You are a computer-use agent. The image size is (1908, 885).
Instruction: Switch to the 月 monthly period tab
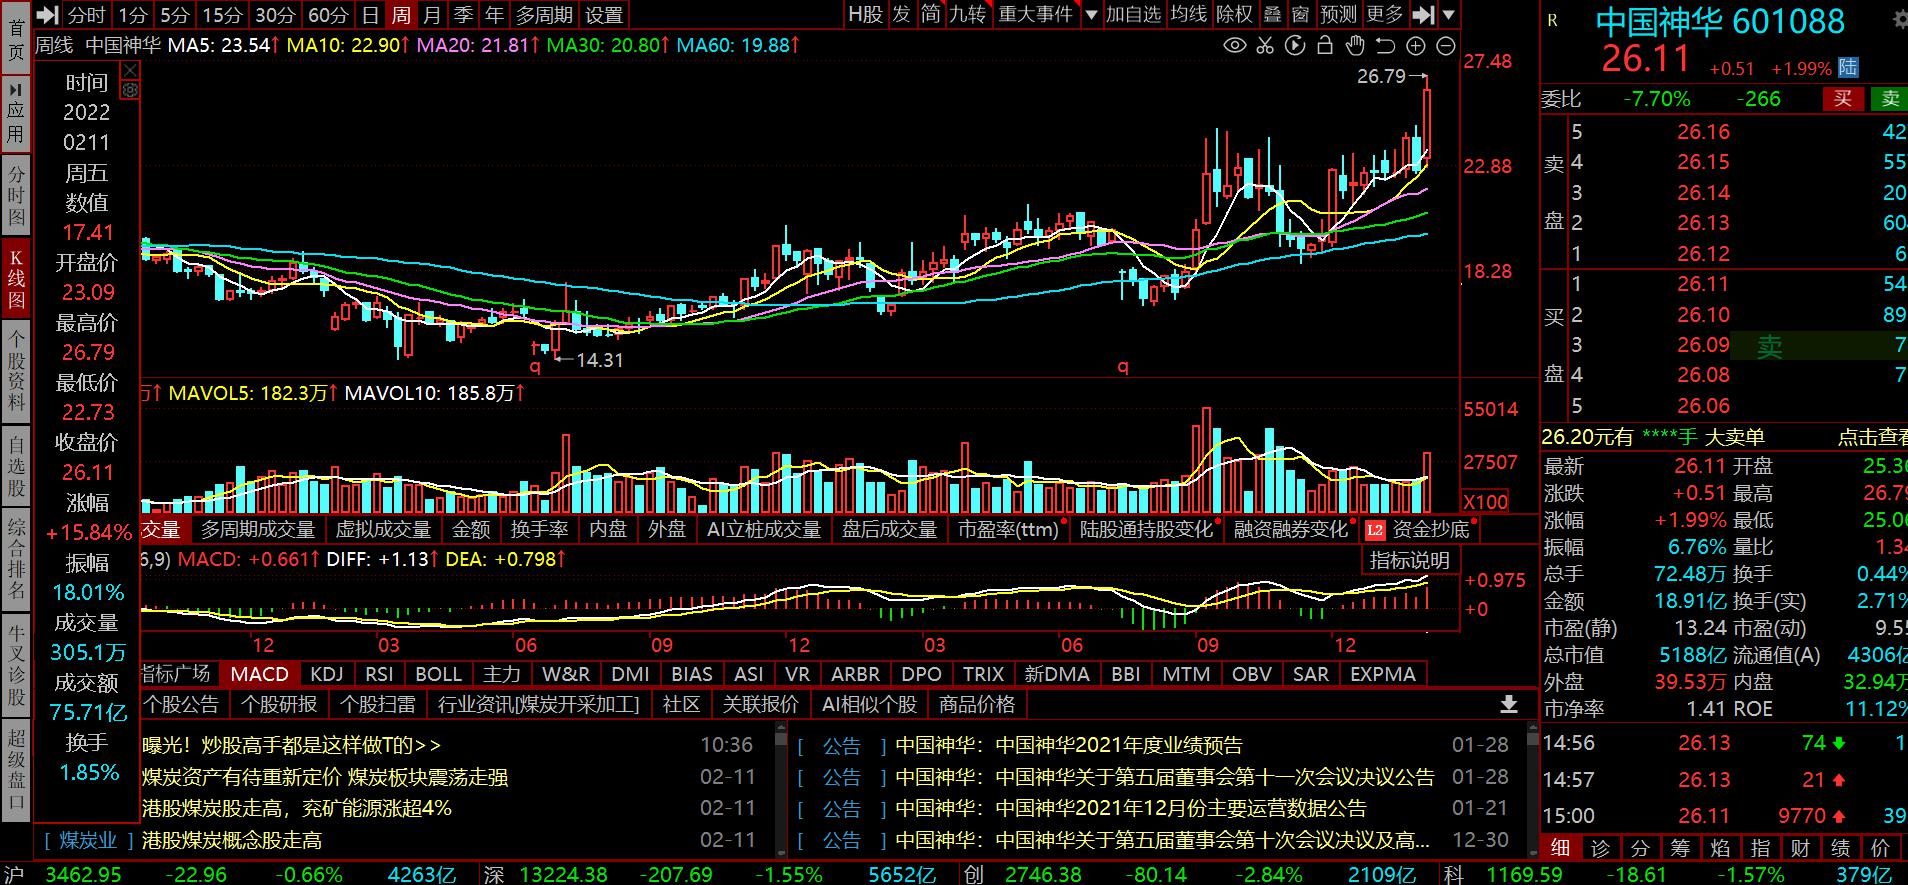(x=431, y=14)
